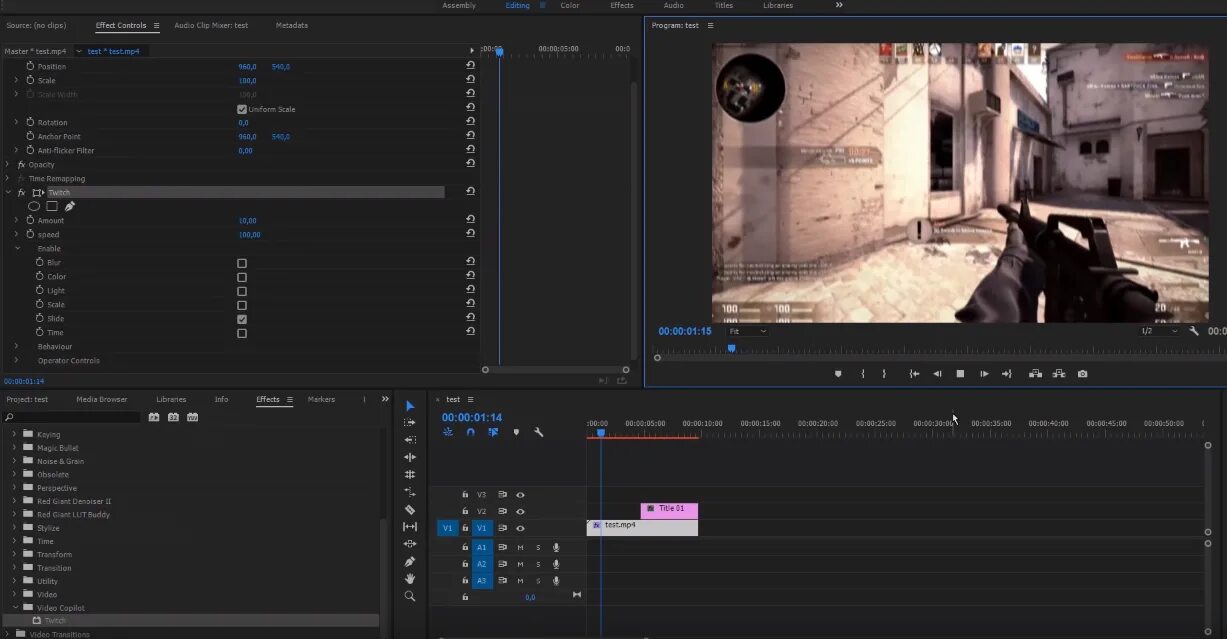This screenshot has height=639, width=1227.
Task: Hide track V3 with eye icon
Action: click(520, 495)
